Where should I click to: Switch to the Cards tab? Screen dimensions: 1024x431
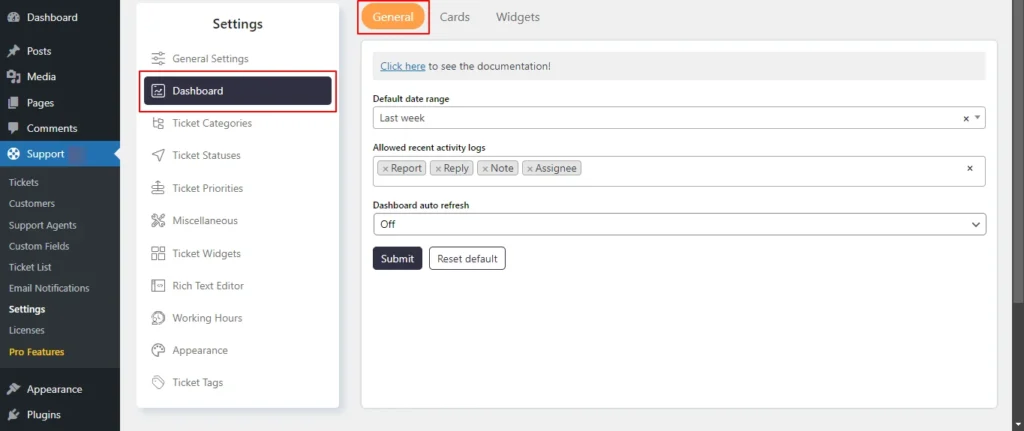coord(455,17)
